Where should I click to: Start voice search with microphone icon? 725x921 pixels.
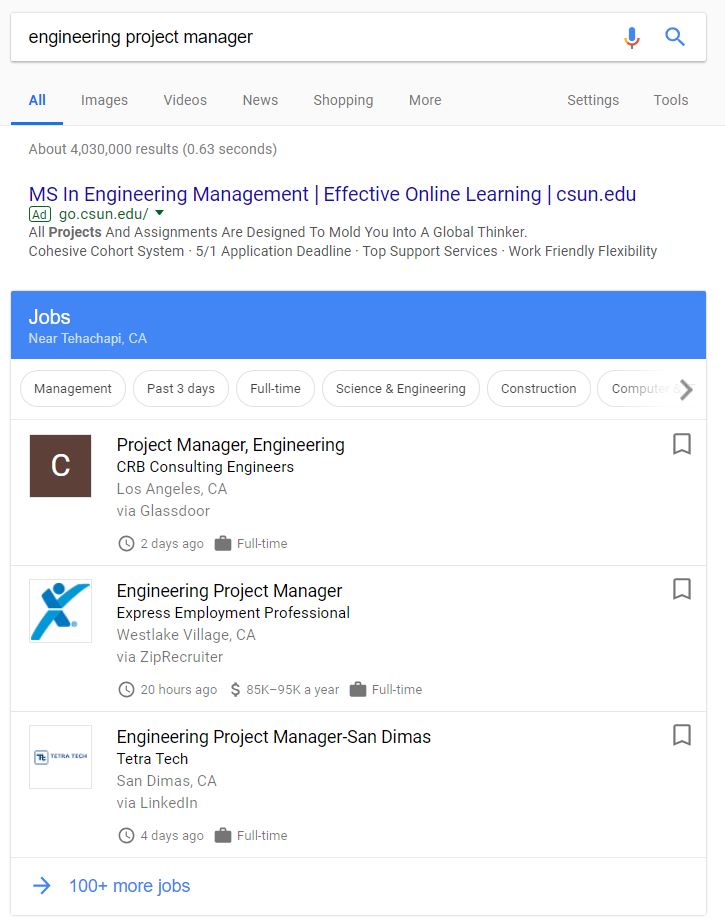pos(632,37)
